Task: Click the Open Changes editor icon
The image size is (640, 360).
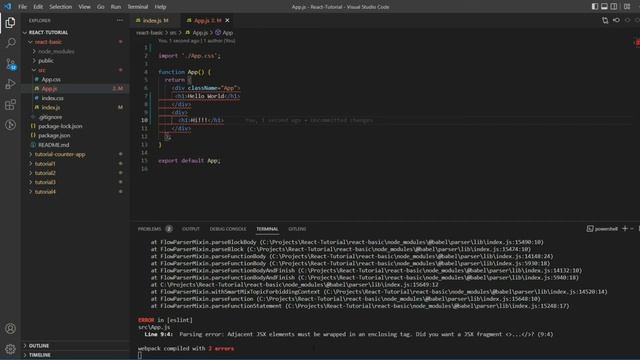Action: tap(605, 20)
